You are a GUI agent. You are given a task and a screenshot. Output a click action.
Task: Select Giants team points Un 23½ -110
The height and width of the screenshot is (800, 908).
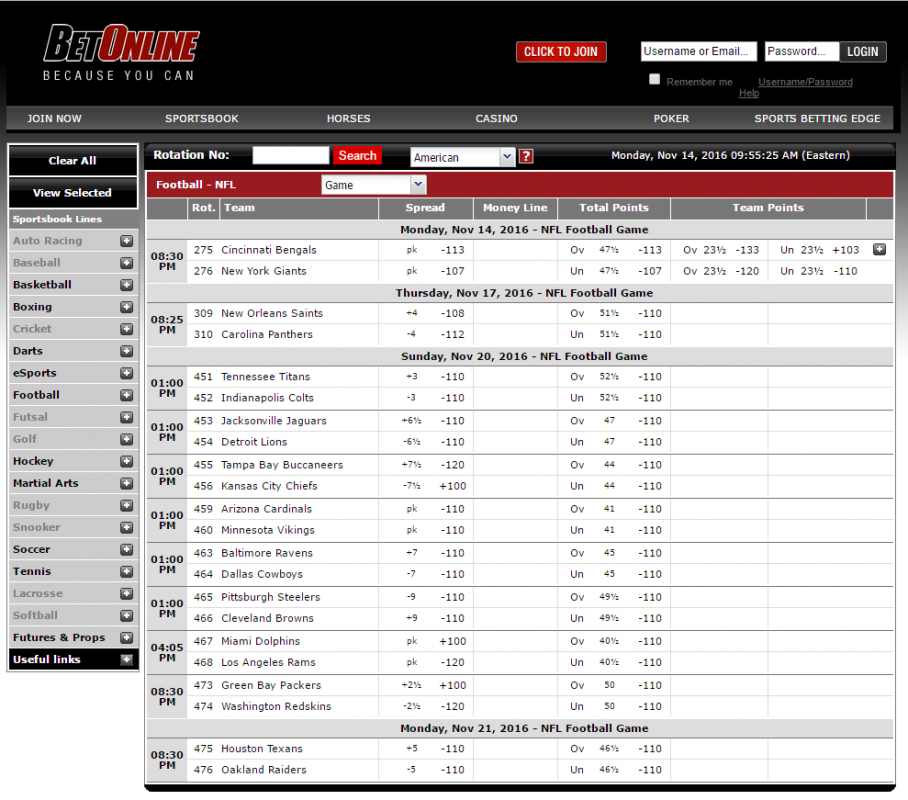818,271
